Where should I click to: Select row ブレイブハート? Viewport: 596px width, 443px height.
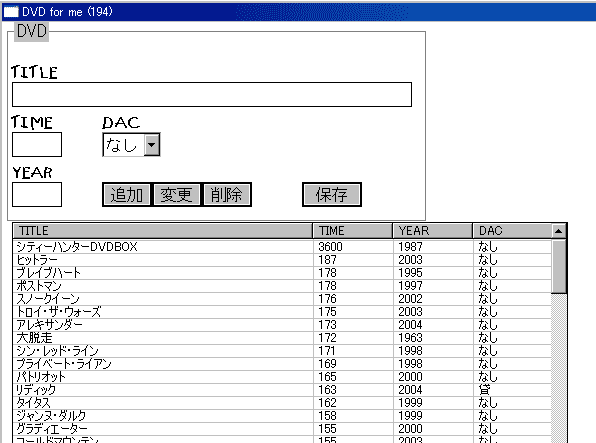pos(282,273)
